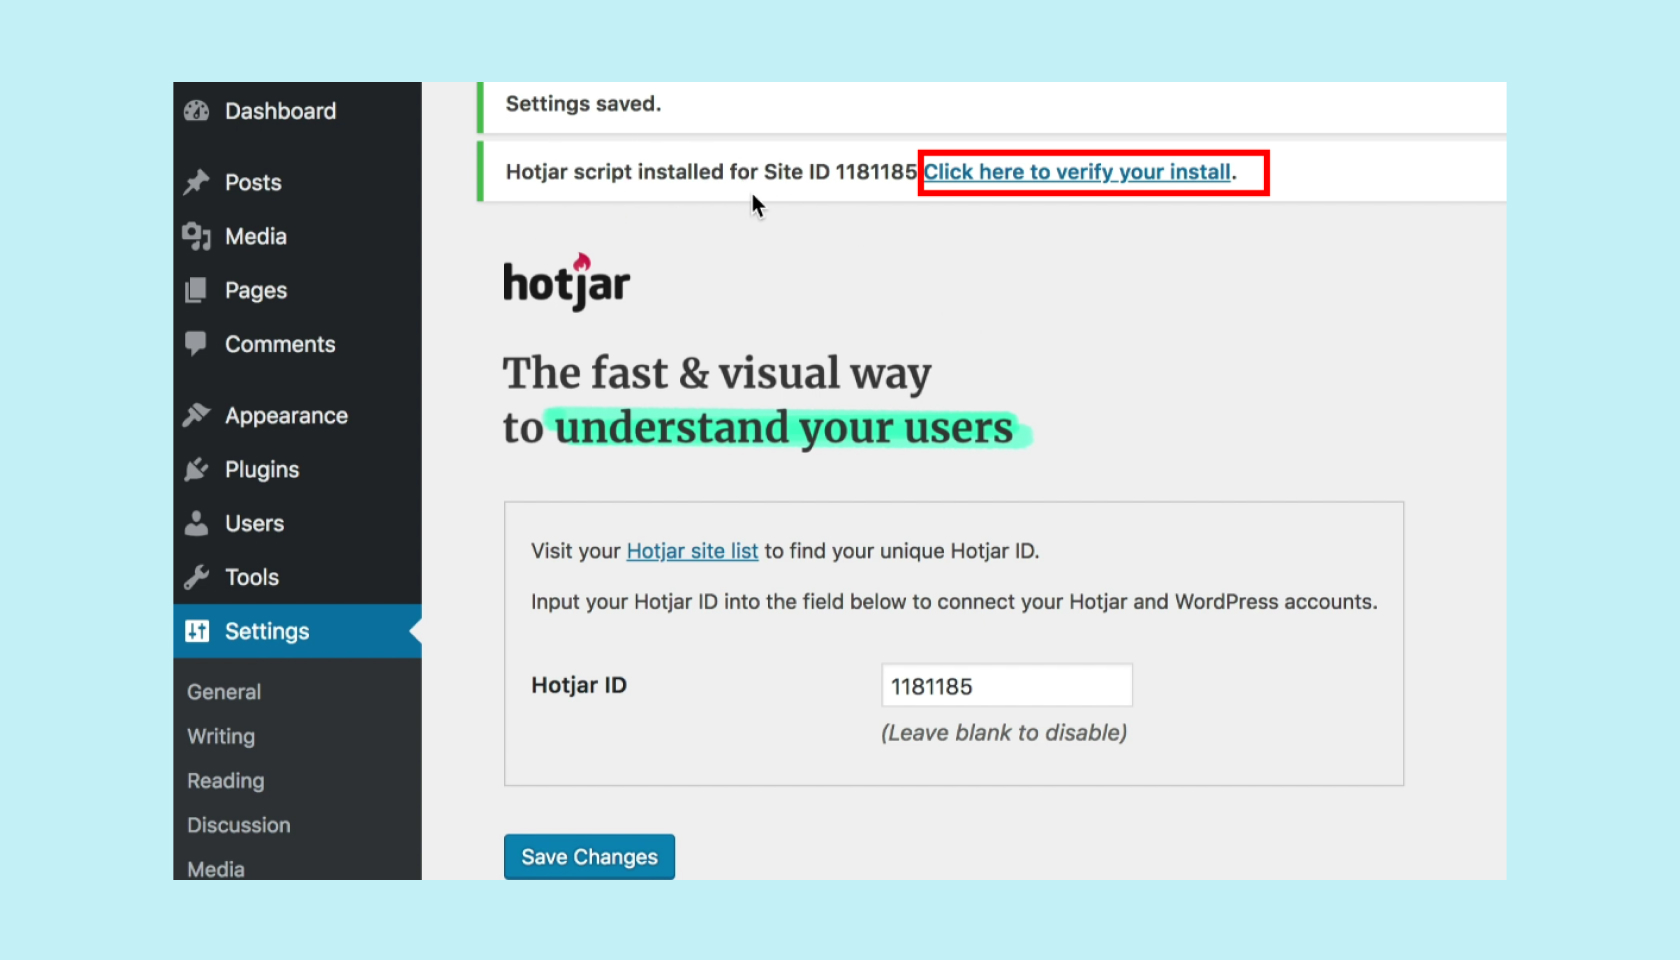Focus the Hotjar ID input field
Screen dimensions: 1680x960
tap(1007, 686)
